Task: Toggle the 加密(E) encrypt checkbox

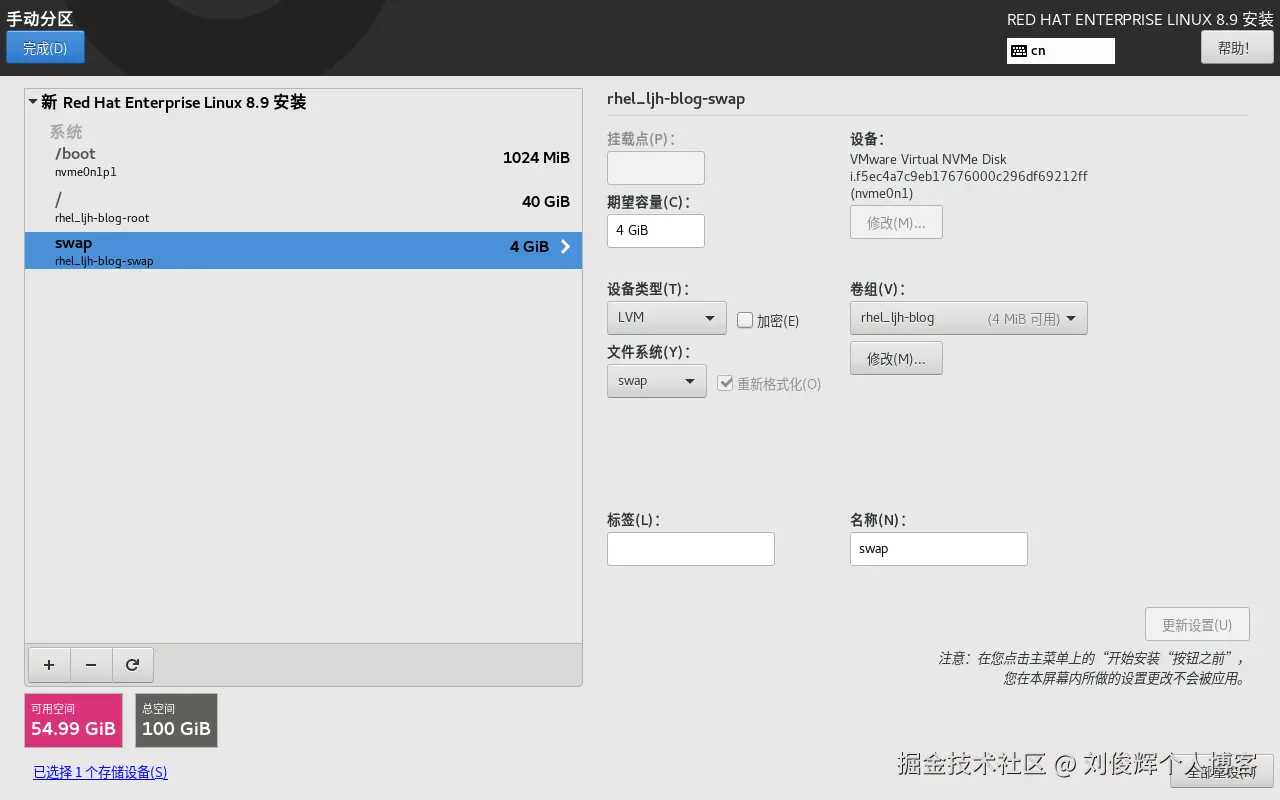Action: (x=745, y=320)
